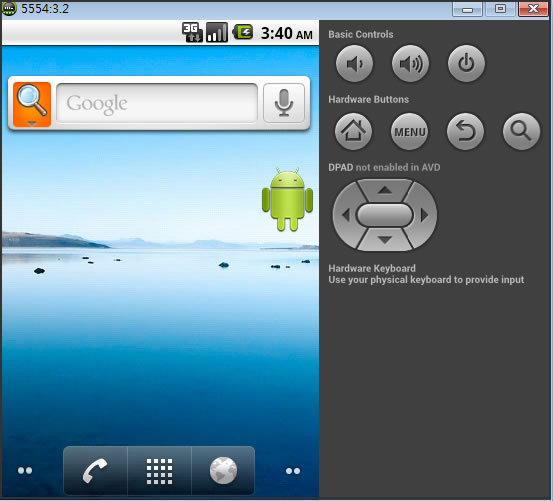Click the 5554:3.2 window title text
This screenshot has height=501, width=553.
[x=45, y=8]
